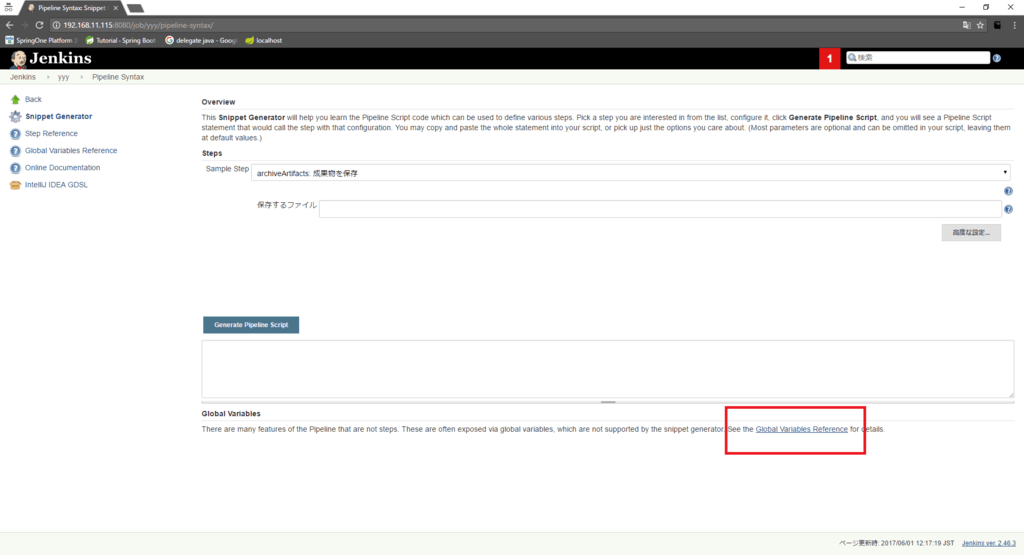Click the Generate Pipeline Script button
Screen dimensions: 1024x555
251,325
